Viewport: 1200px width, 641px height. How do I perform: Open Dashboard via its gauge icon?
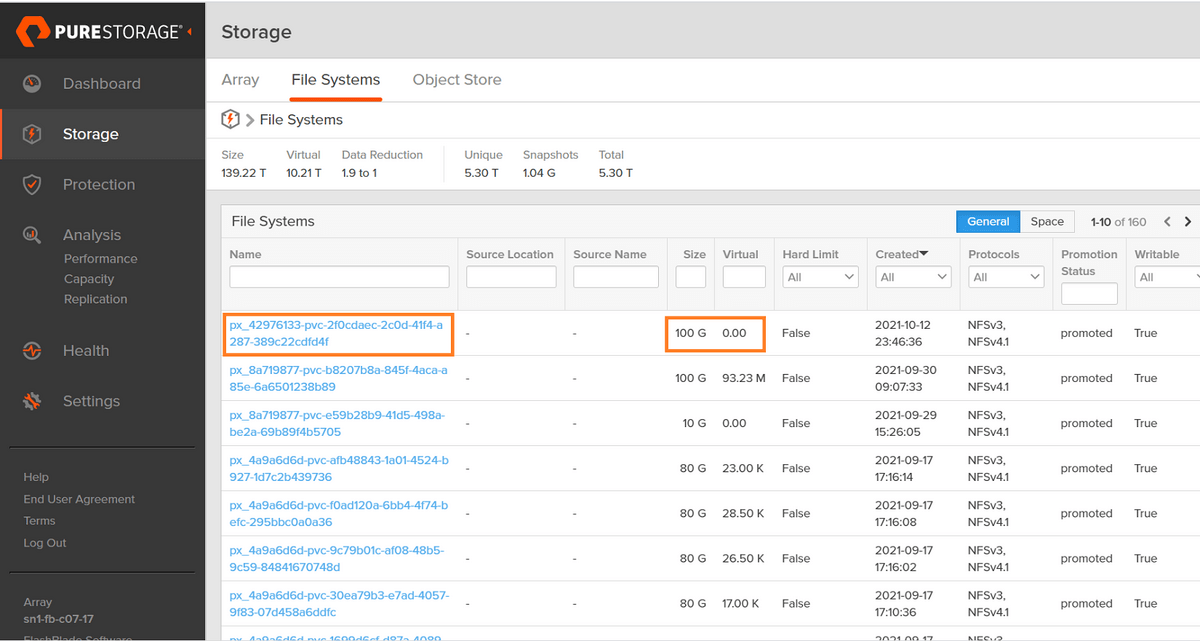click(32, 84)
